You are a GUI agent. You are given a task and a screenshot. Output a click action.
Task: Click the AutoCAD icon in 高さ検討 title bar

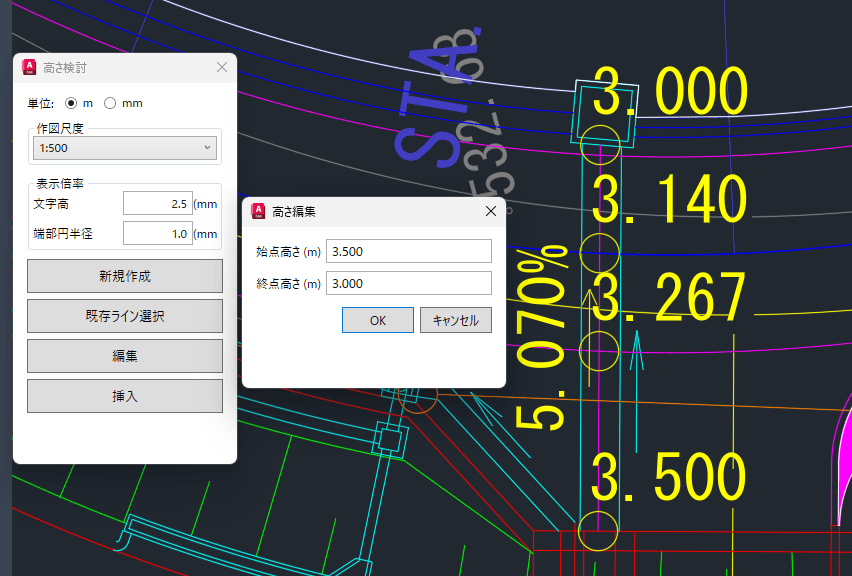pos(29,67)
